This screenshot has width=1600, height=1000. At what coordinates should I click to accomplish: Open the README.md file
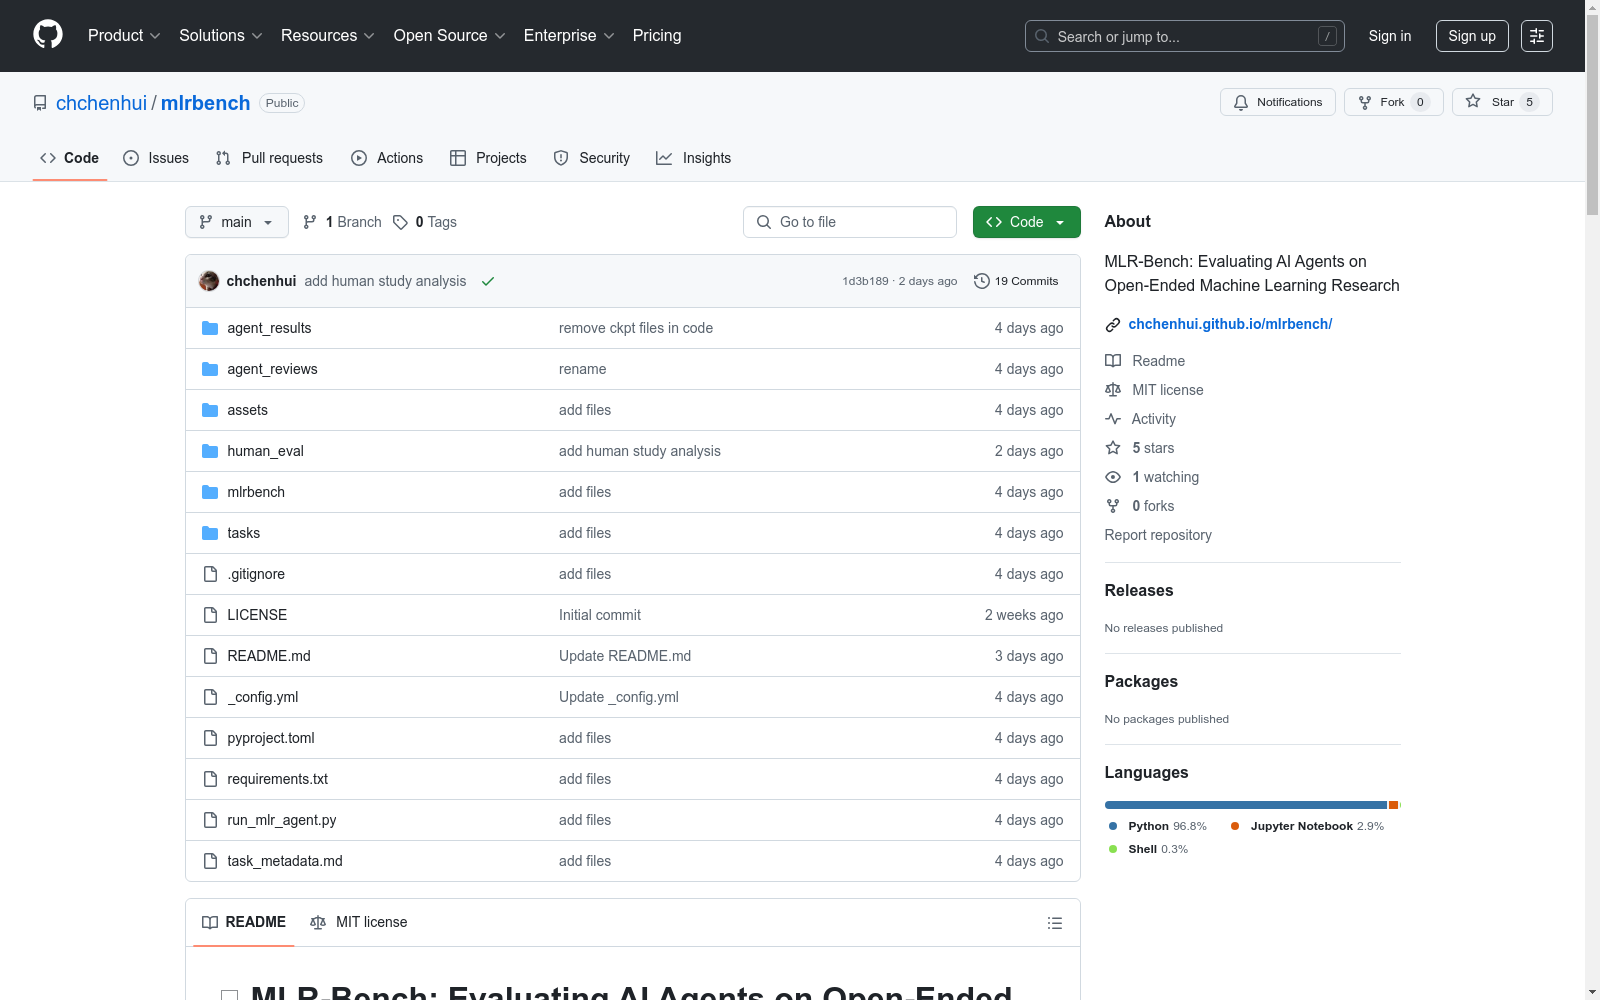(x=269, y=656)
